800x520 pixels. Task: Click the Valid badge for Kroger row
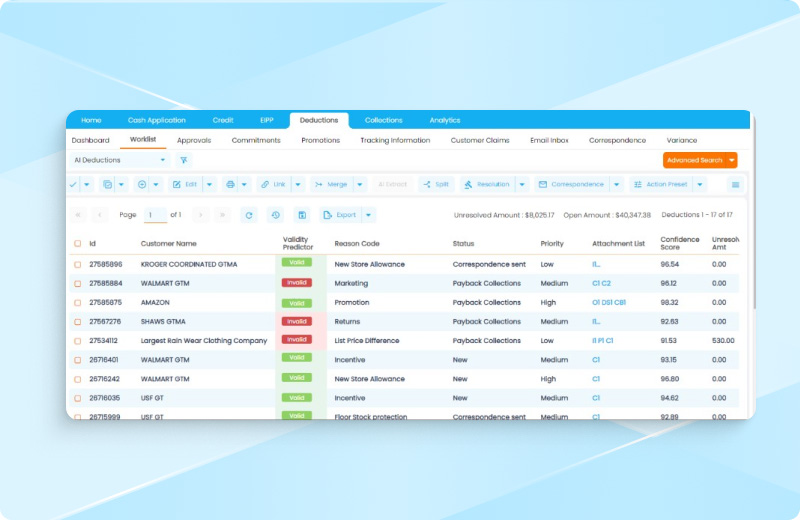pos(296,262)
